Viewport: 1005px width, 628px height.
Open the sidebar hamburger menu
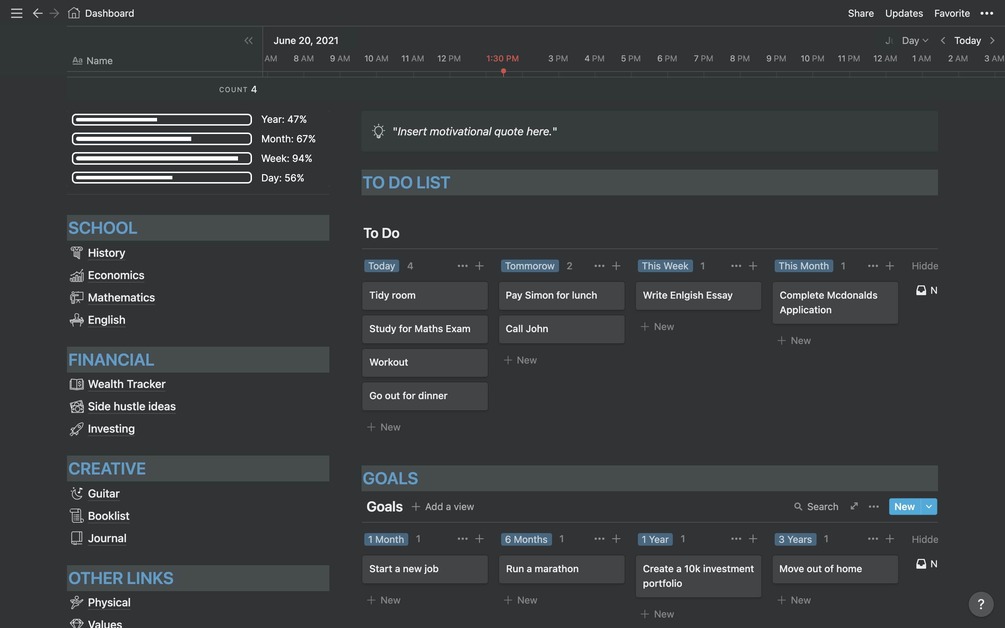16,13
